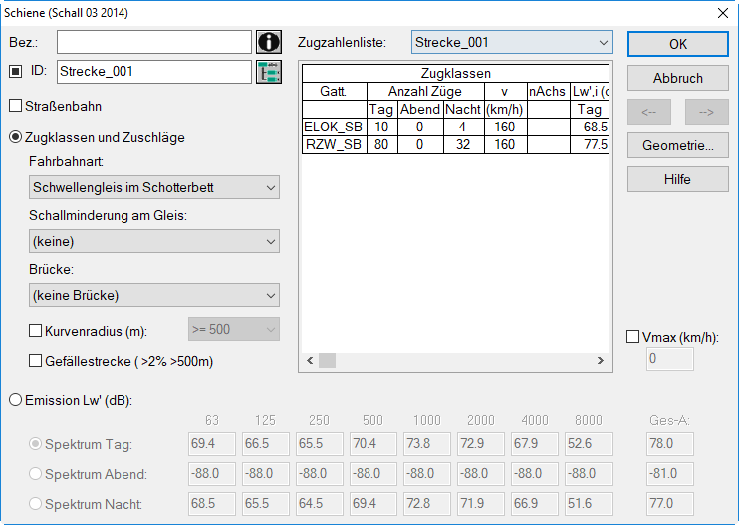Click the nAchs column header

(x=548, y=91)
